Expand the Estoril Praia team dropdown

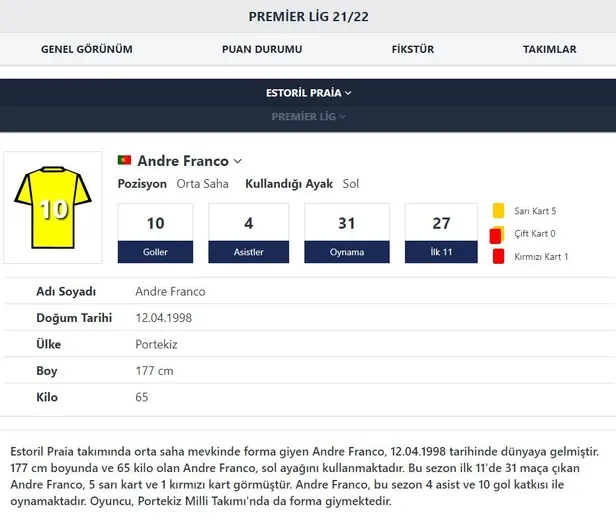[x=308, y=93]
